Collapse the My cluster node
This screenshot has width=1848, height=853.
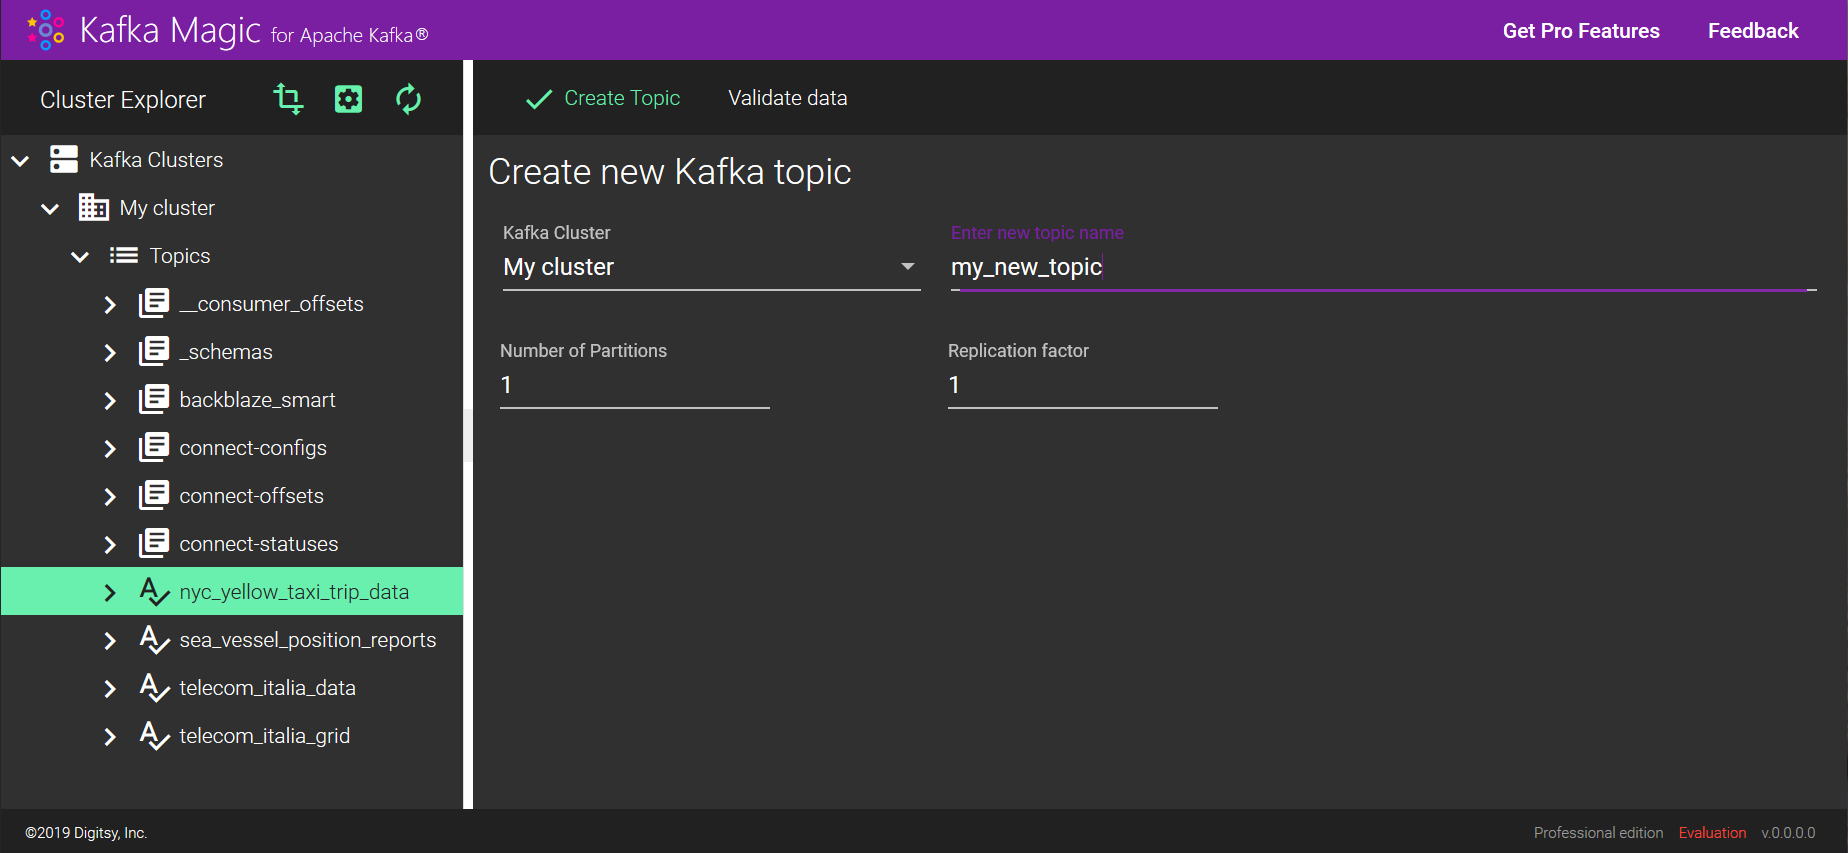(x=50, y=208)
